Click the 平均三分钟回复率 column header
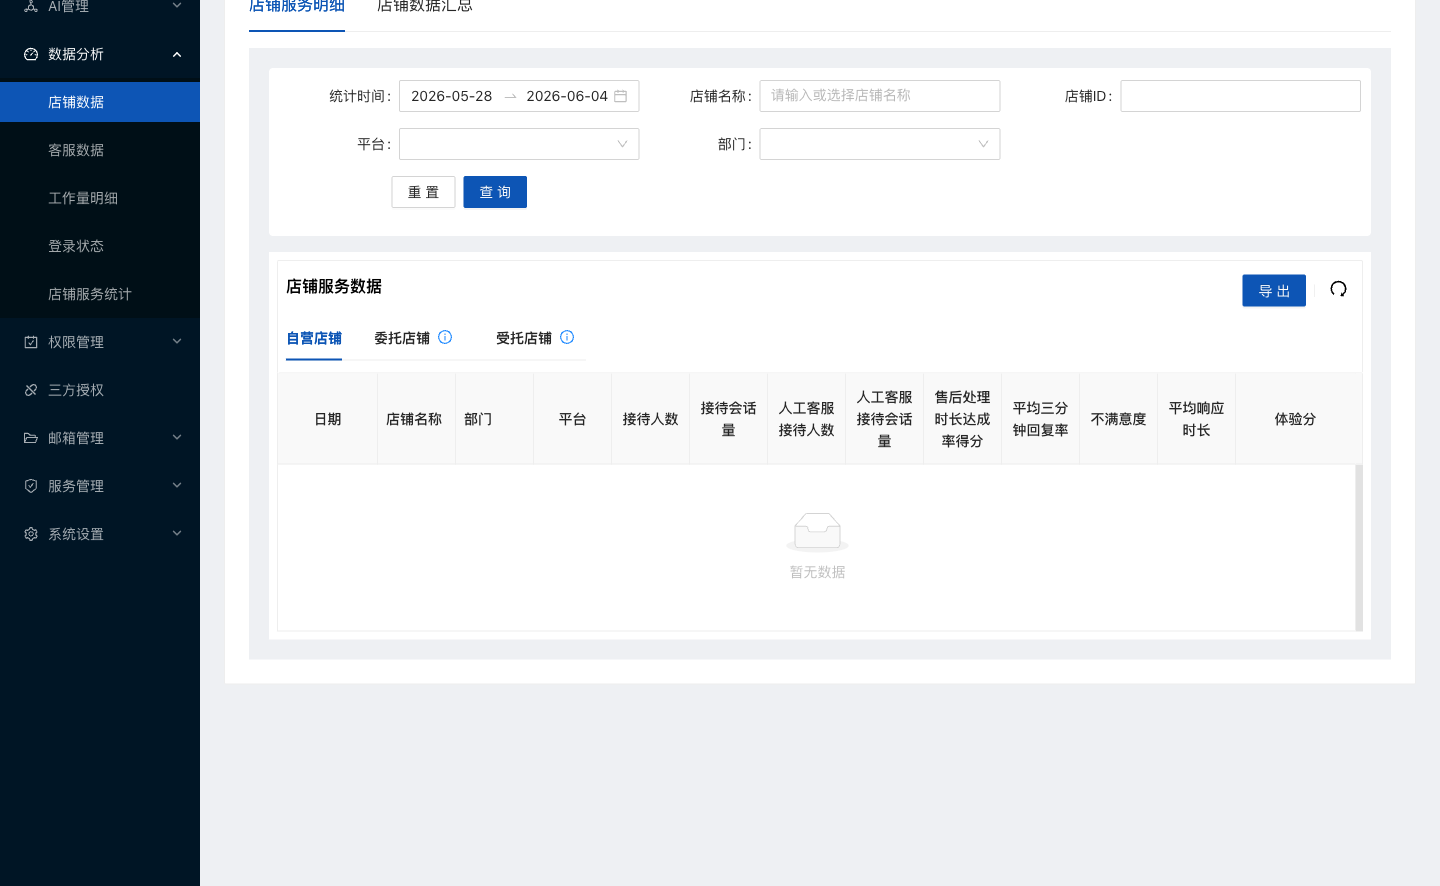 coord(1040,419)
